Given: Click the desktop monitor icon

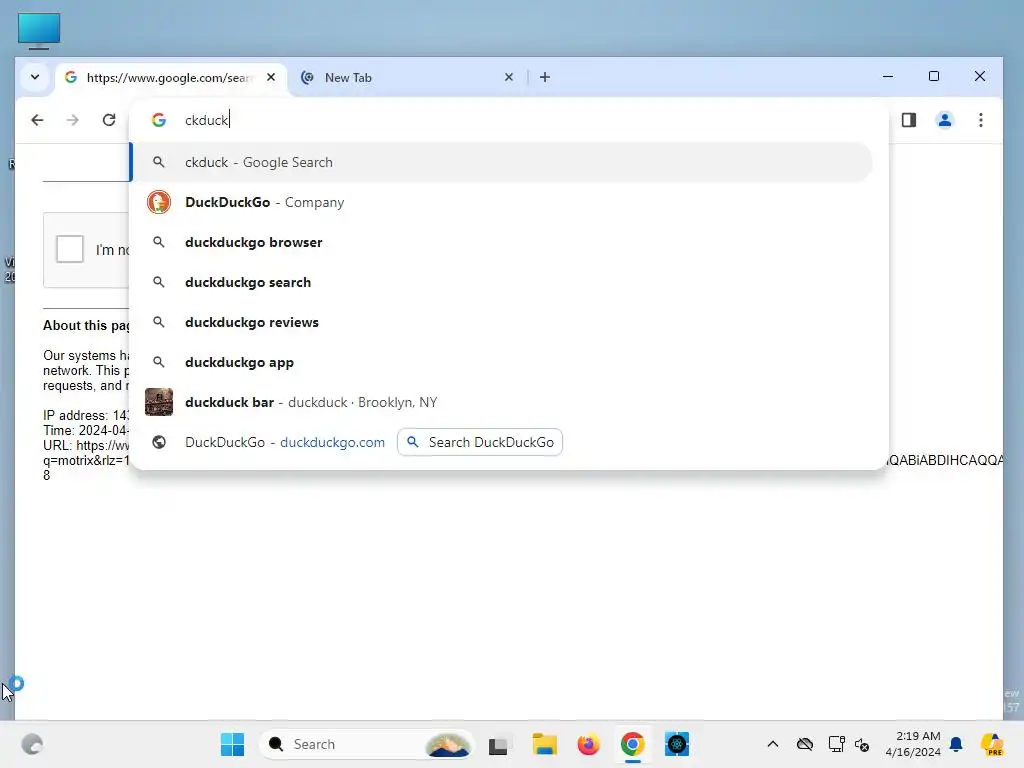Looking at the screenshot, I should [39, 31].
